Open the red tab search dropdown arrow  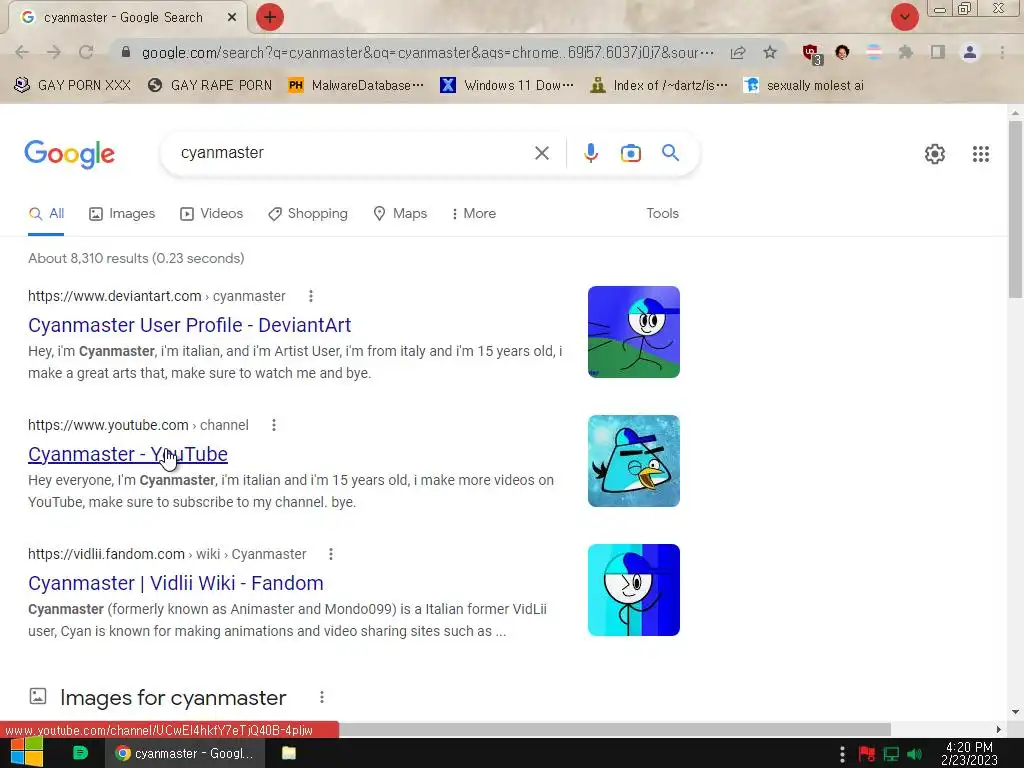[x=904, y=17]
